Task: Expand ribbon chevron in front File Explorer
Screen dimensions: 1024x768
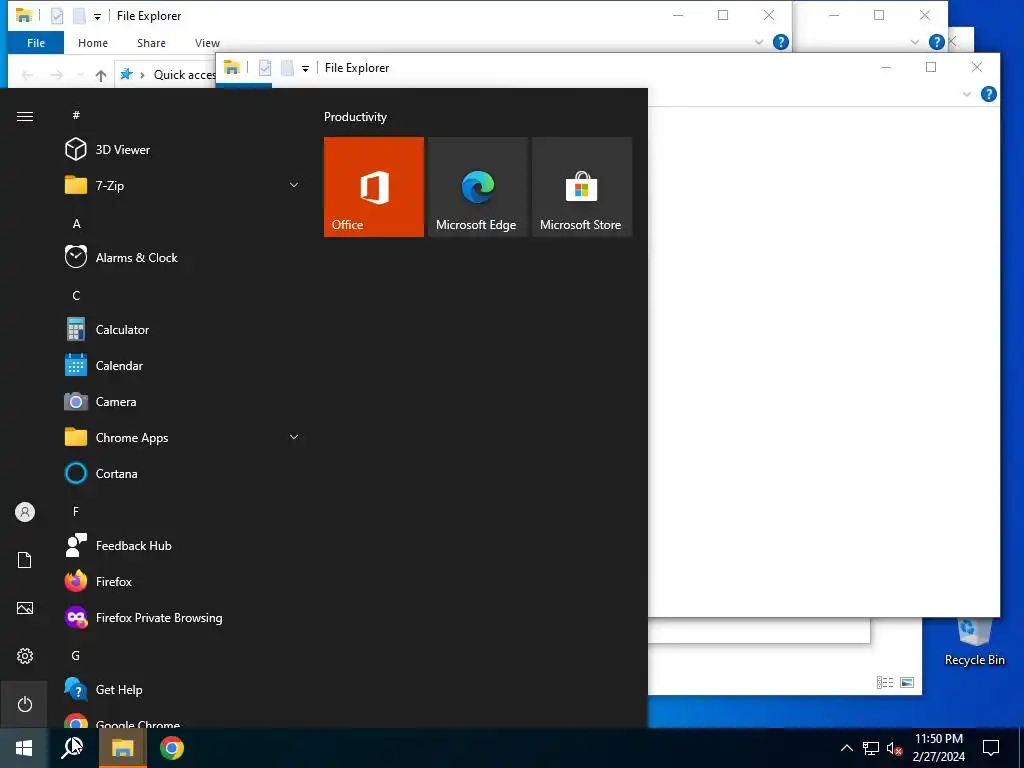Action: coord(967,95)
